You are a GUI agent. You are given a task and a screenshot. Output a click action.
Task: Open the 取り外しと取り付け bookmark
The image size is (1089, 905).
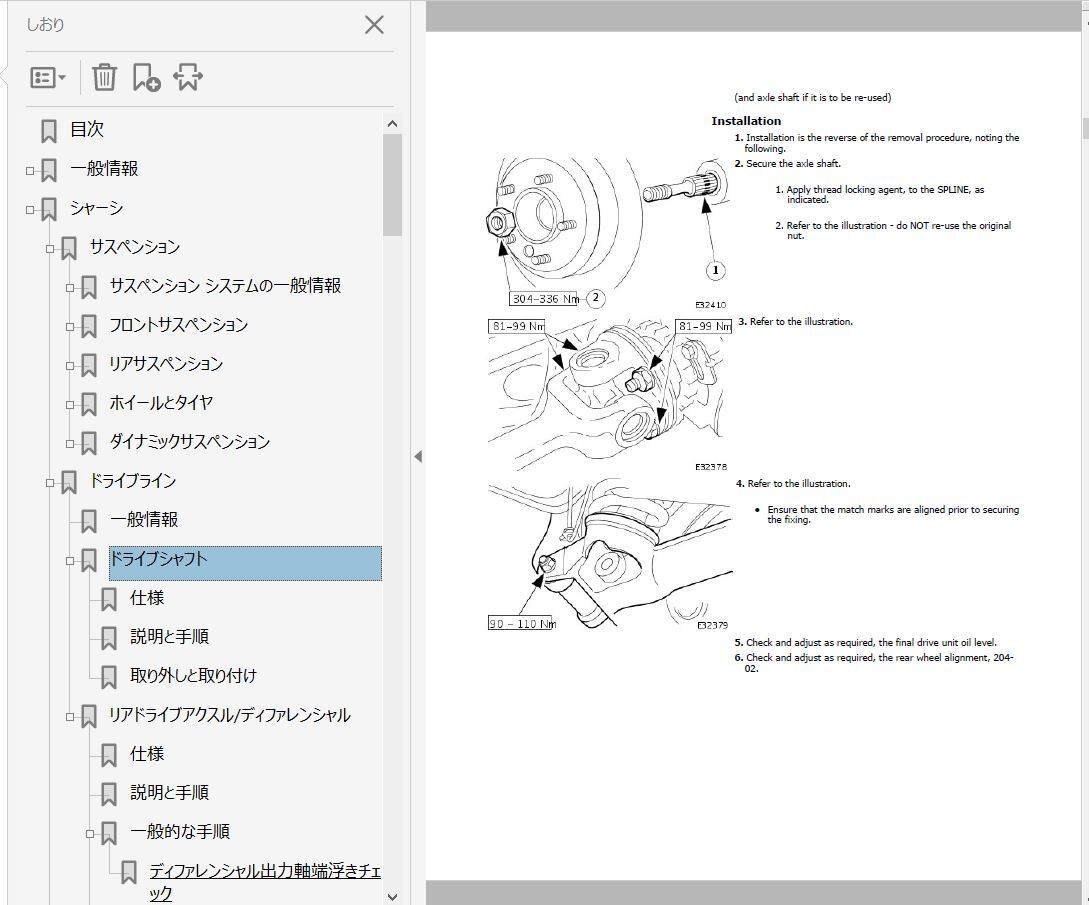tap(194, 675)
